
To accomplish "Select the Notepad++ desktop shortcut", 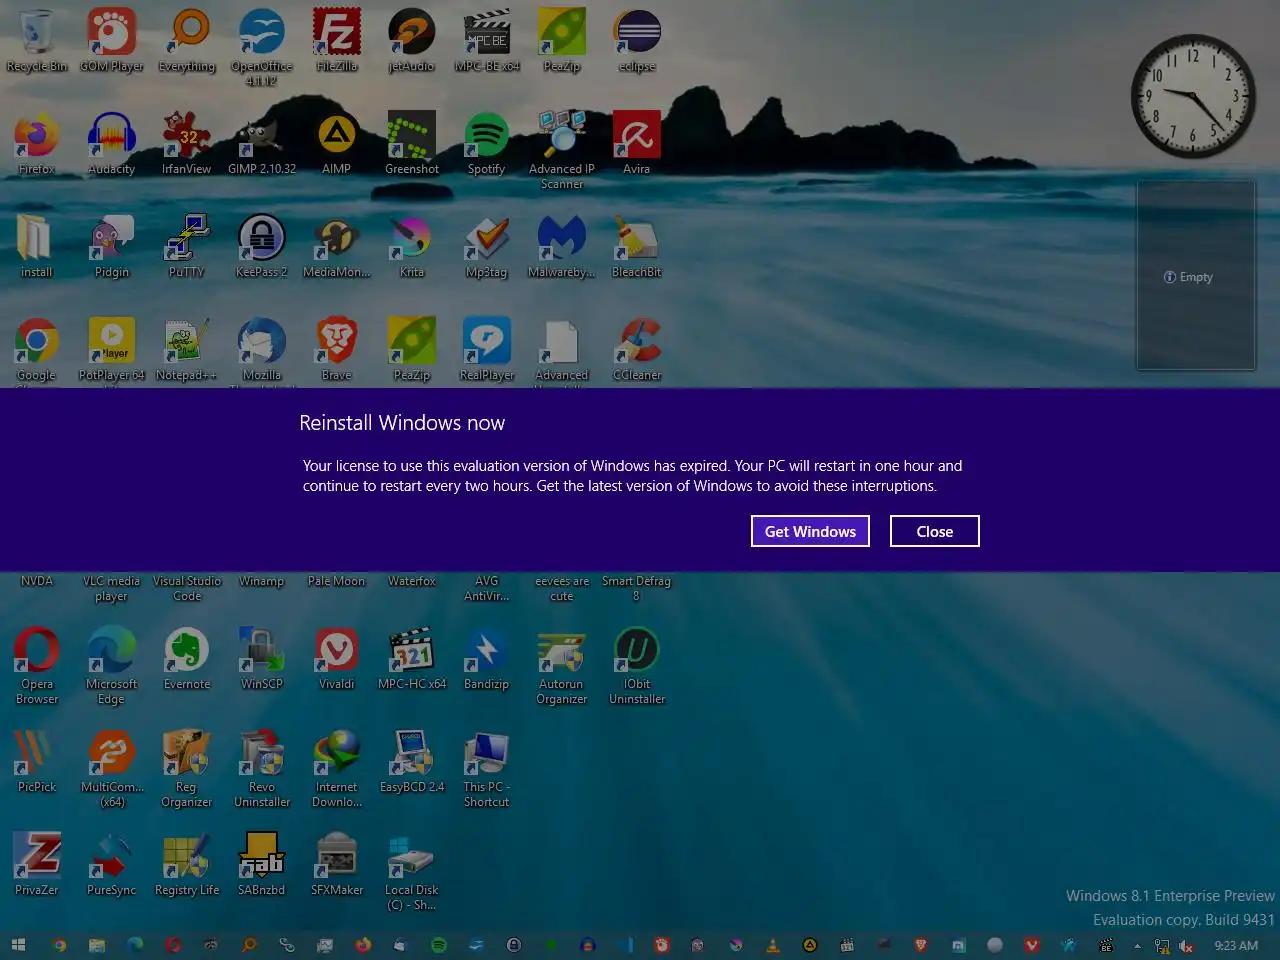I will click(187, 349).
